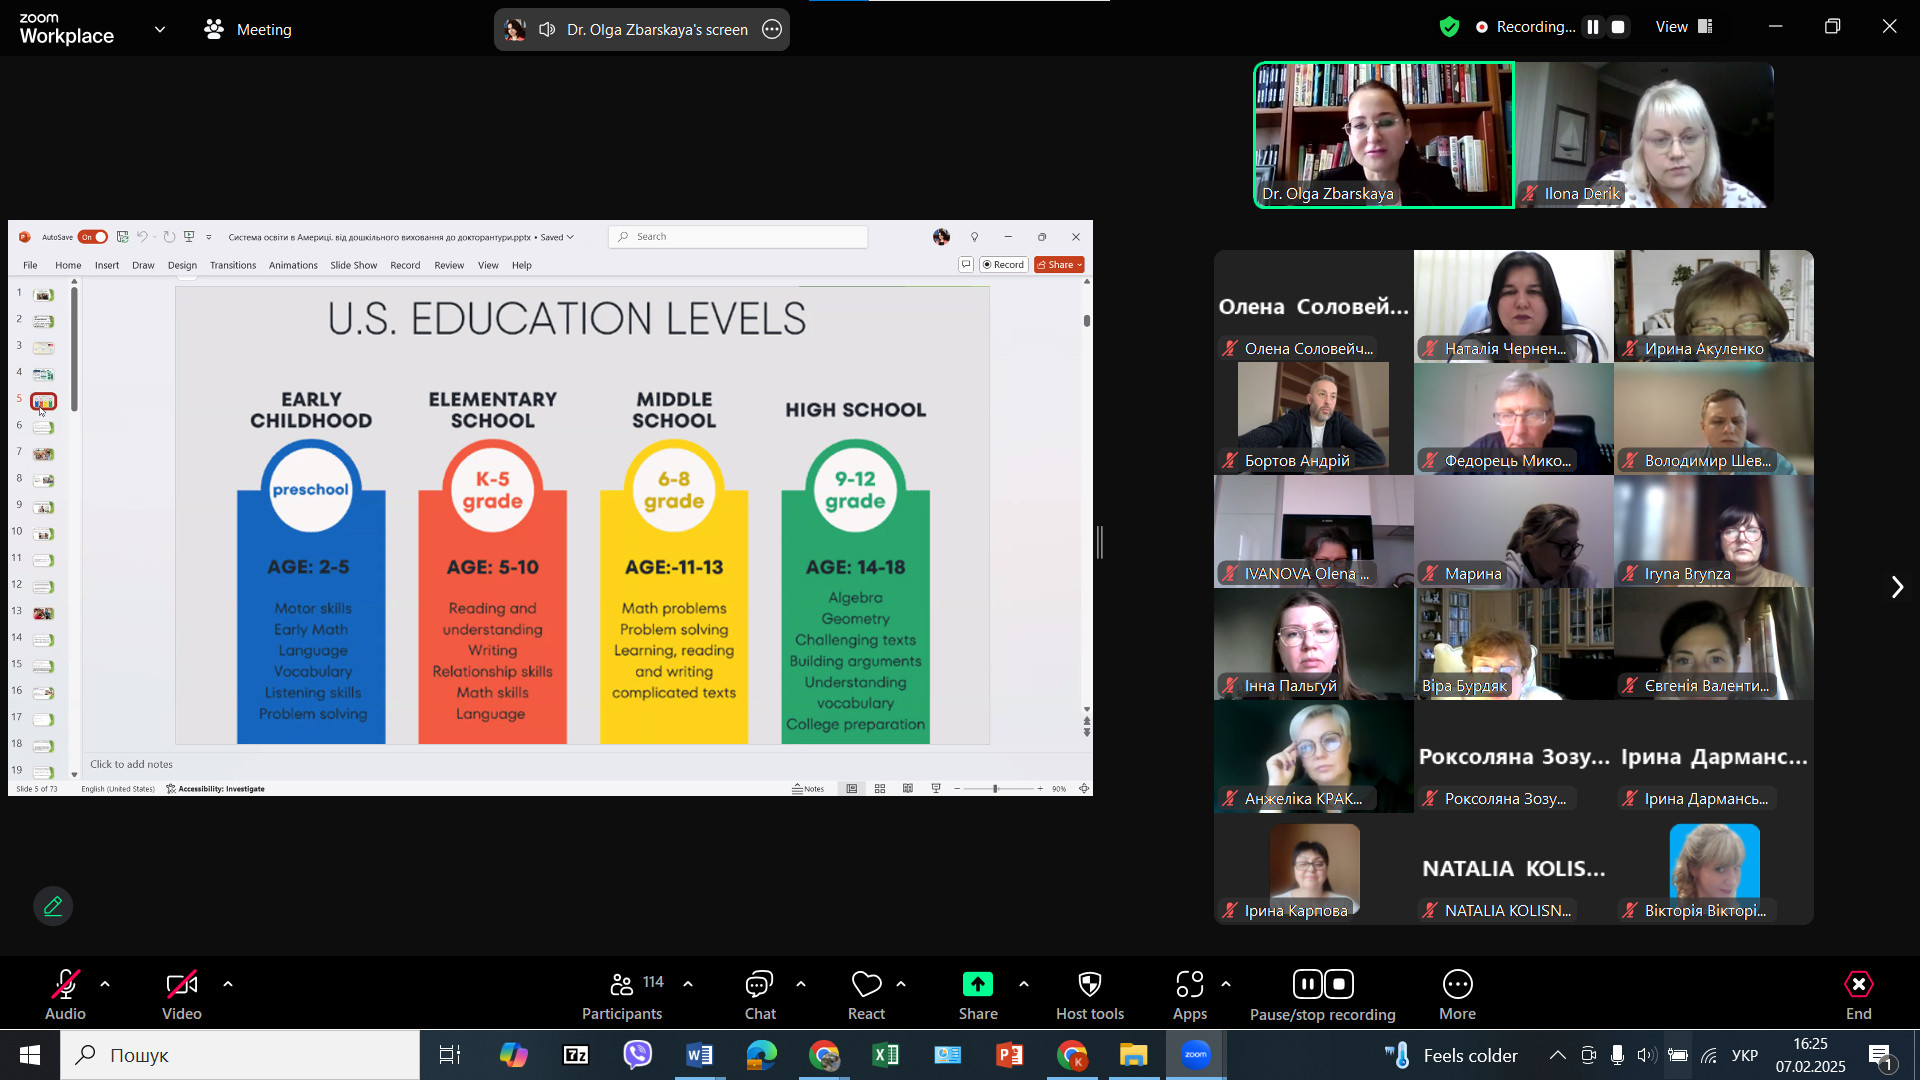Unmute microphone with Audio button

65,996
